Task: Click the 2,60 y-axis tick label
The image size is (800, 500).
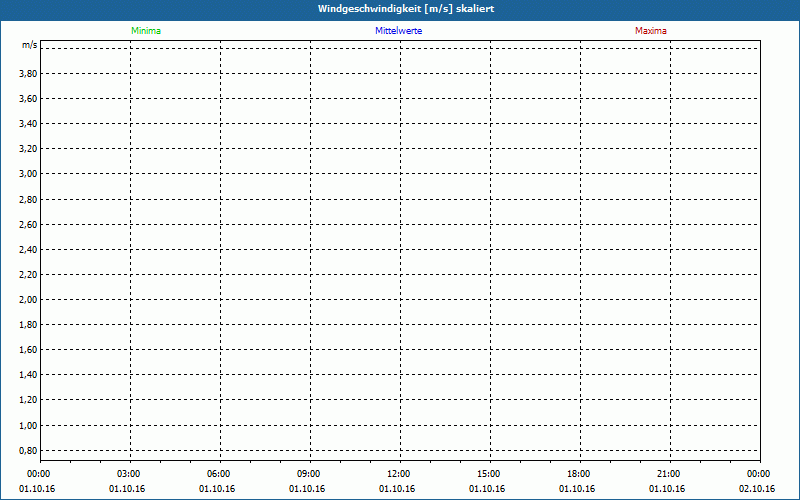Action: [x=28, y=225]
